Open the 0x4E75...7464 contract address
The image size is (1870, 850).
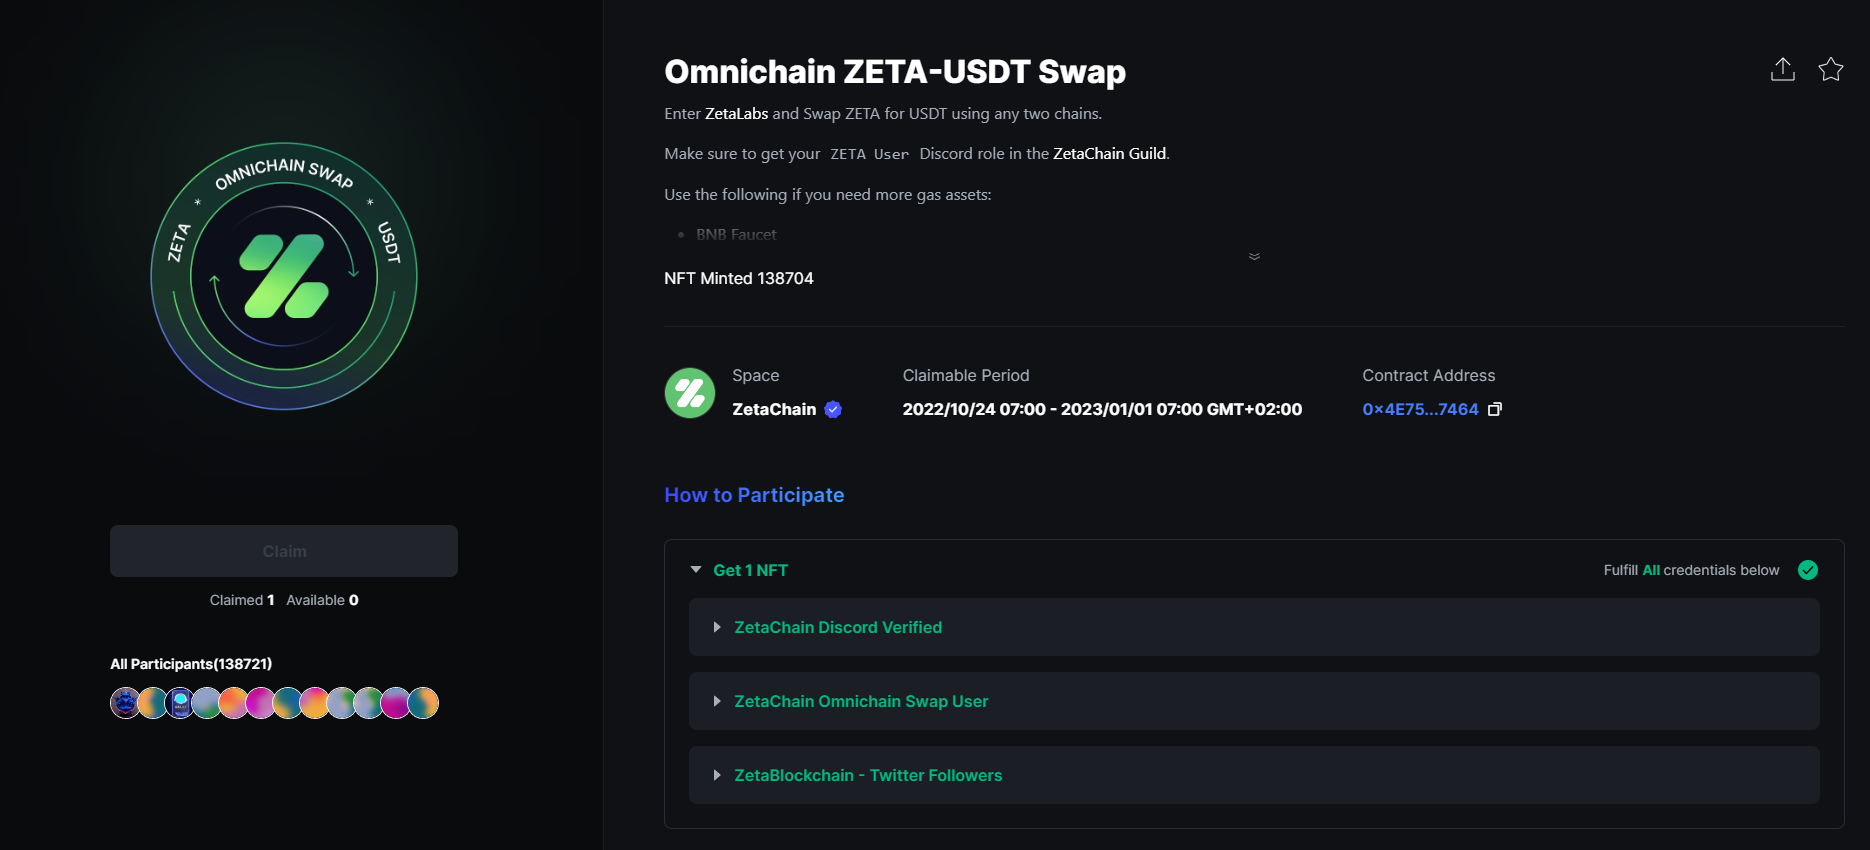click(1420, 409)
